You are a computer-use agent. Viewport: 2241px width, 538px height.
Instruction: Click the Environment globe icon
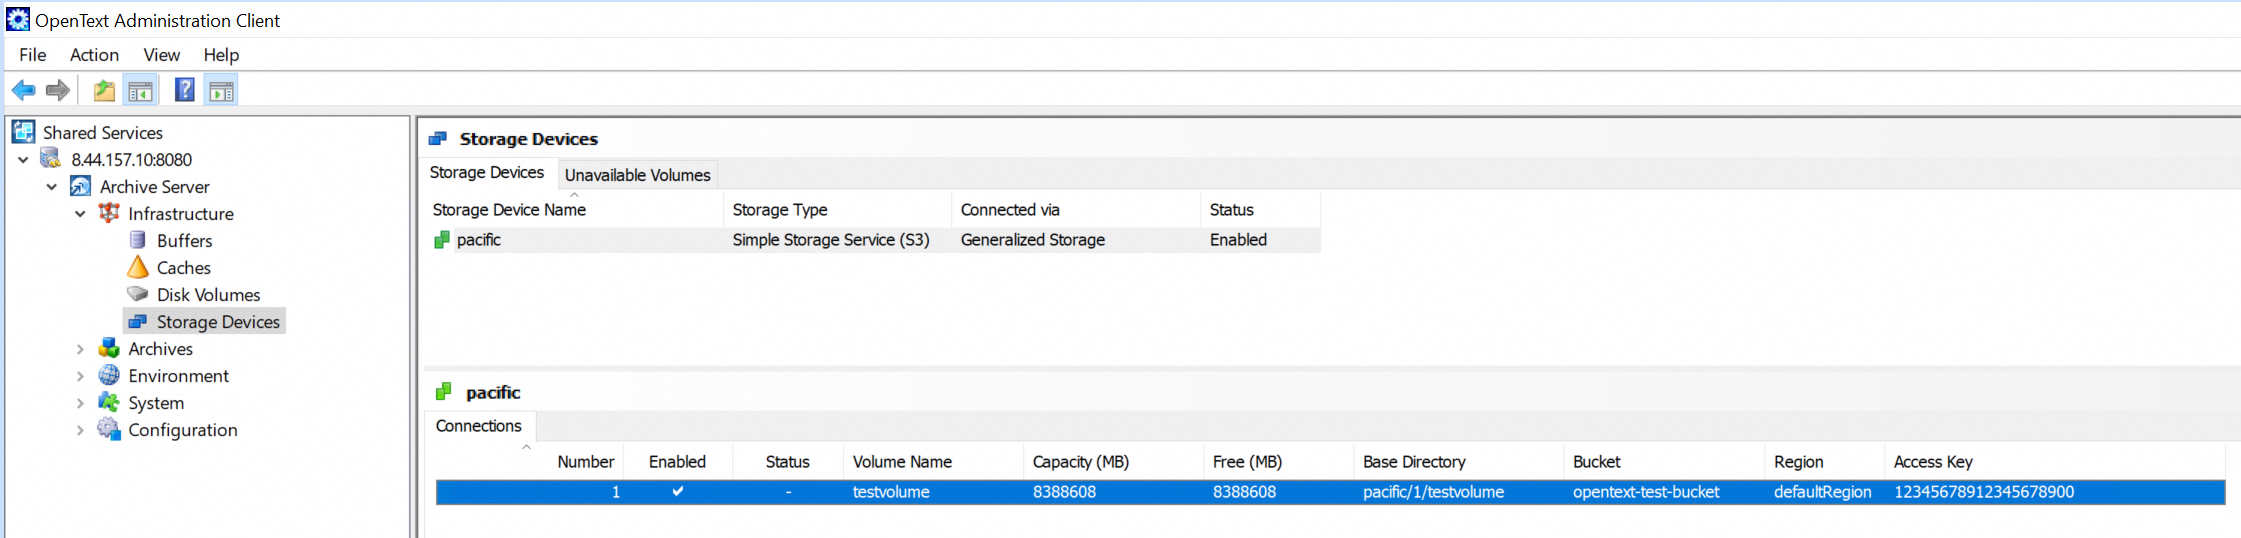109,375
